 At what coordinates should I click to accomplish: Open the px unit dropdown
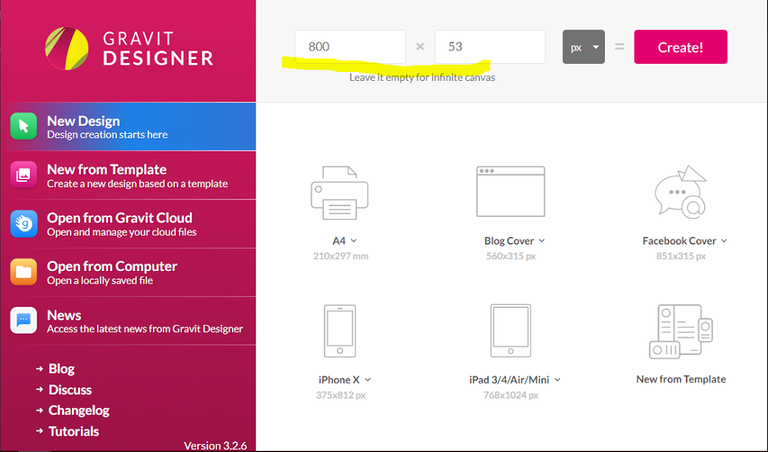tap(583, 47)
